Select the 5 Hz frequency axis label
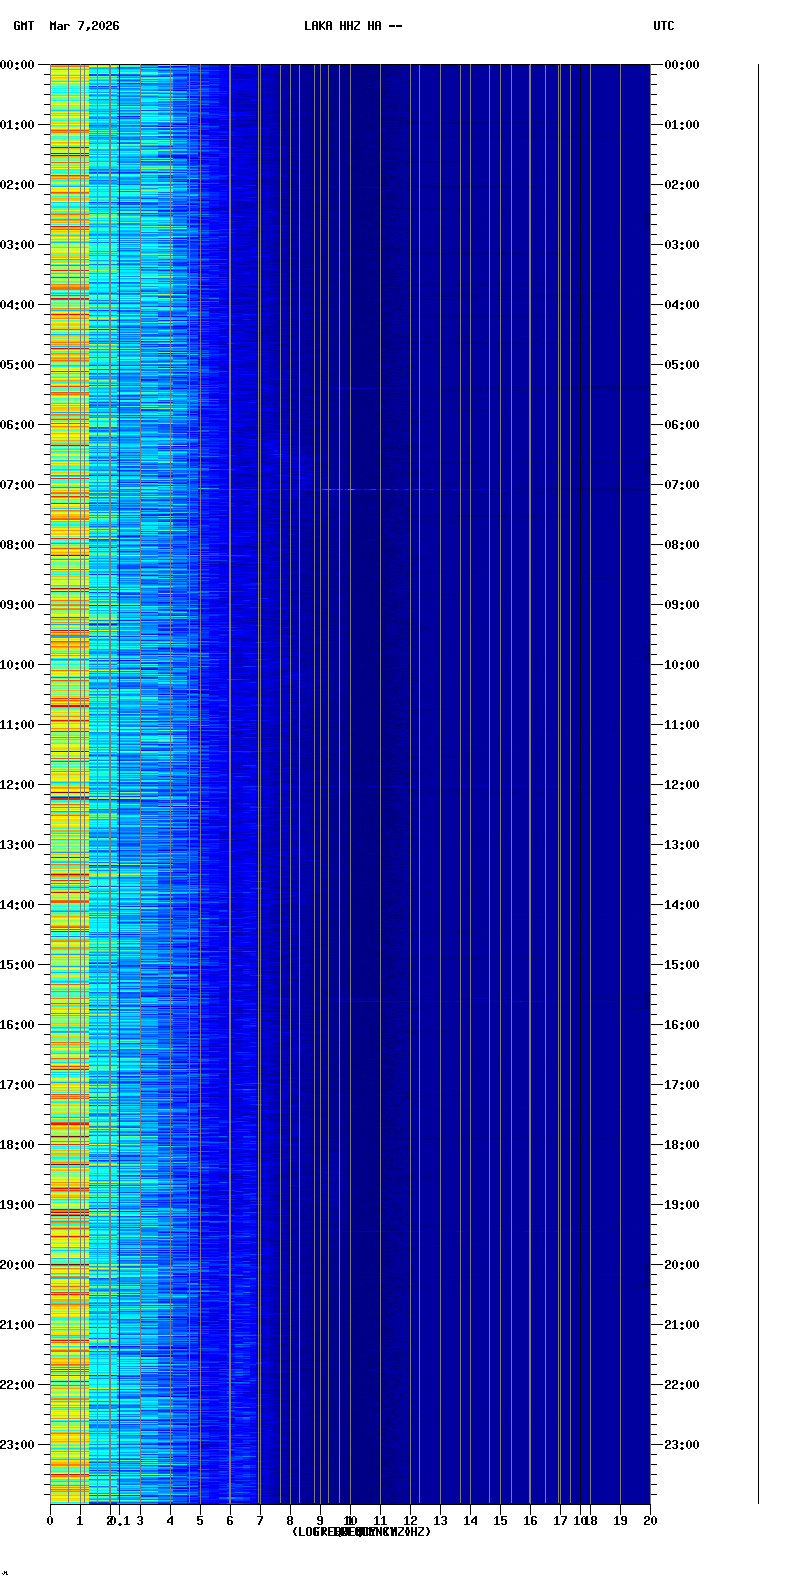This screenshot has height=1584, width=802. coord(200,1521)
